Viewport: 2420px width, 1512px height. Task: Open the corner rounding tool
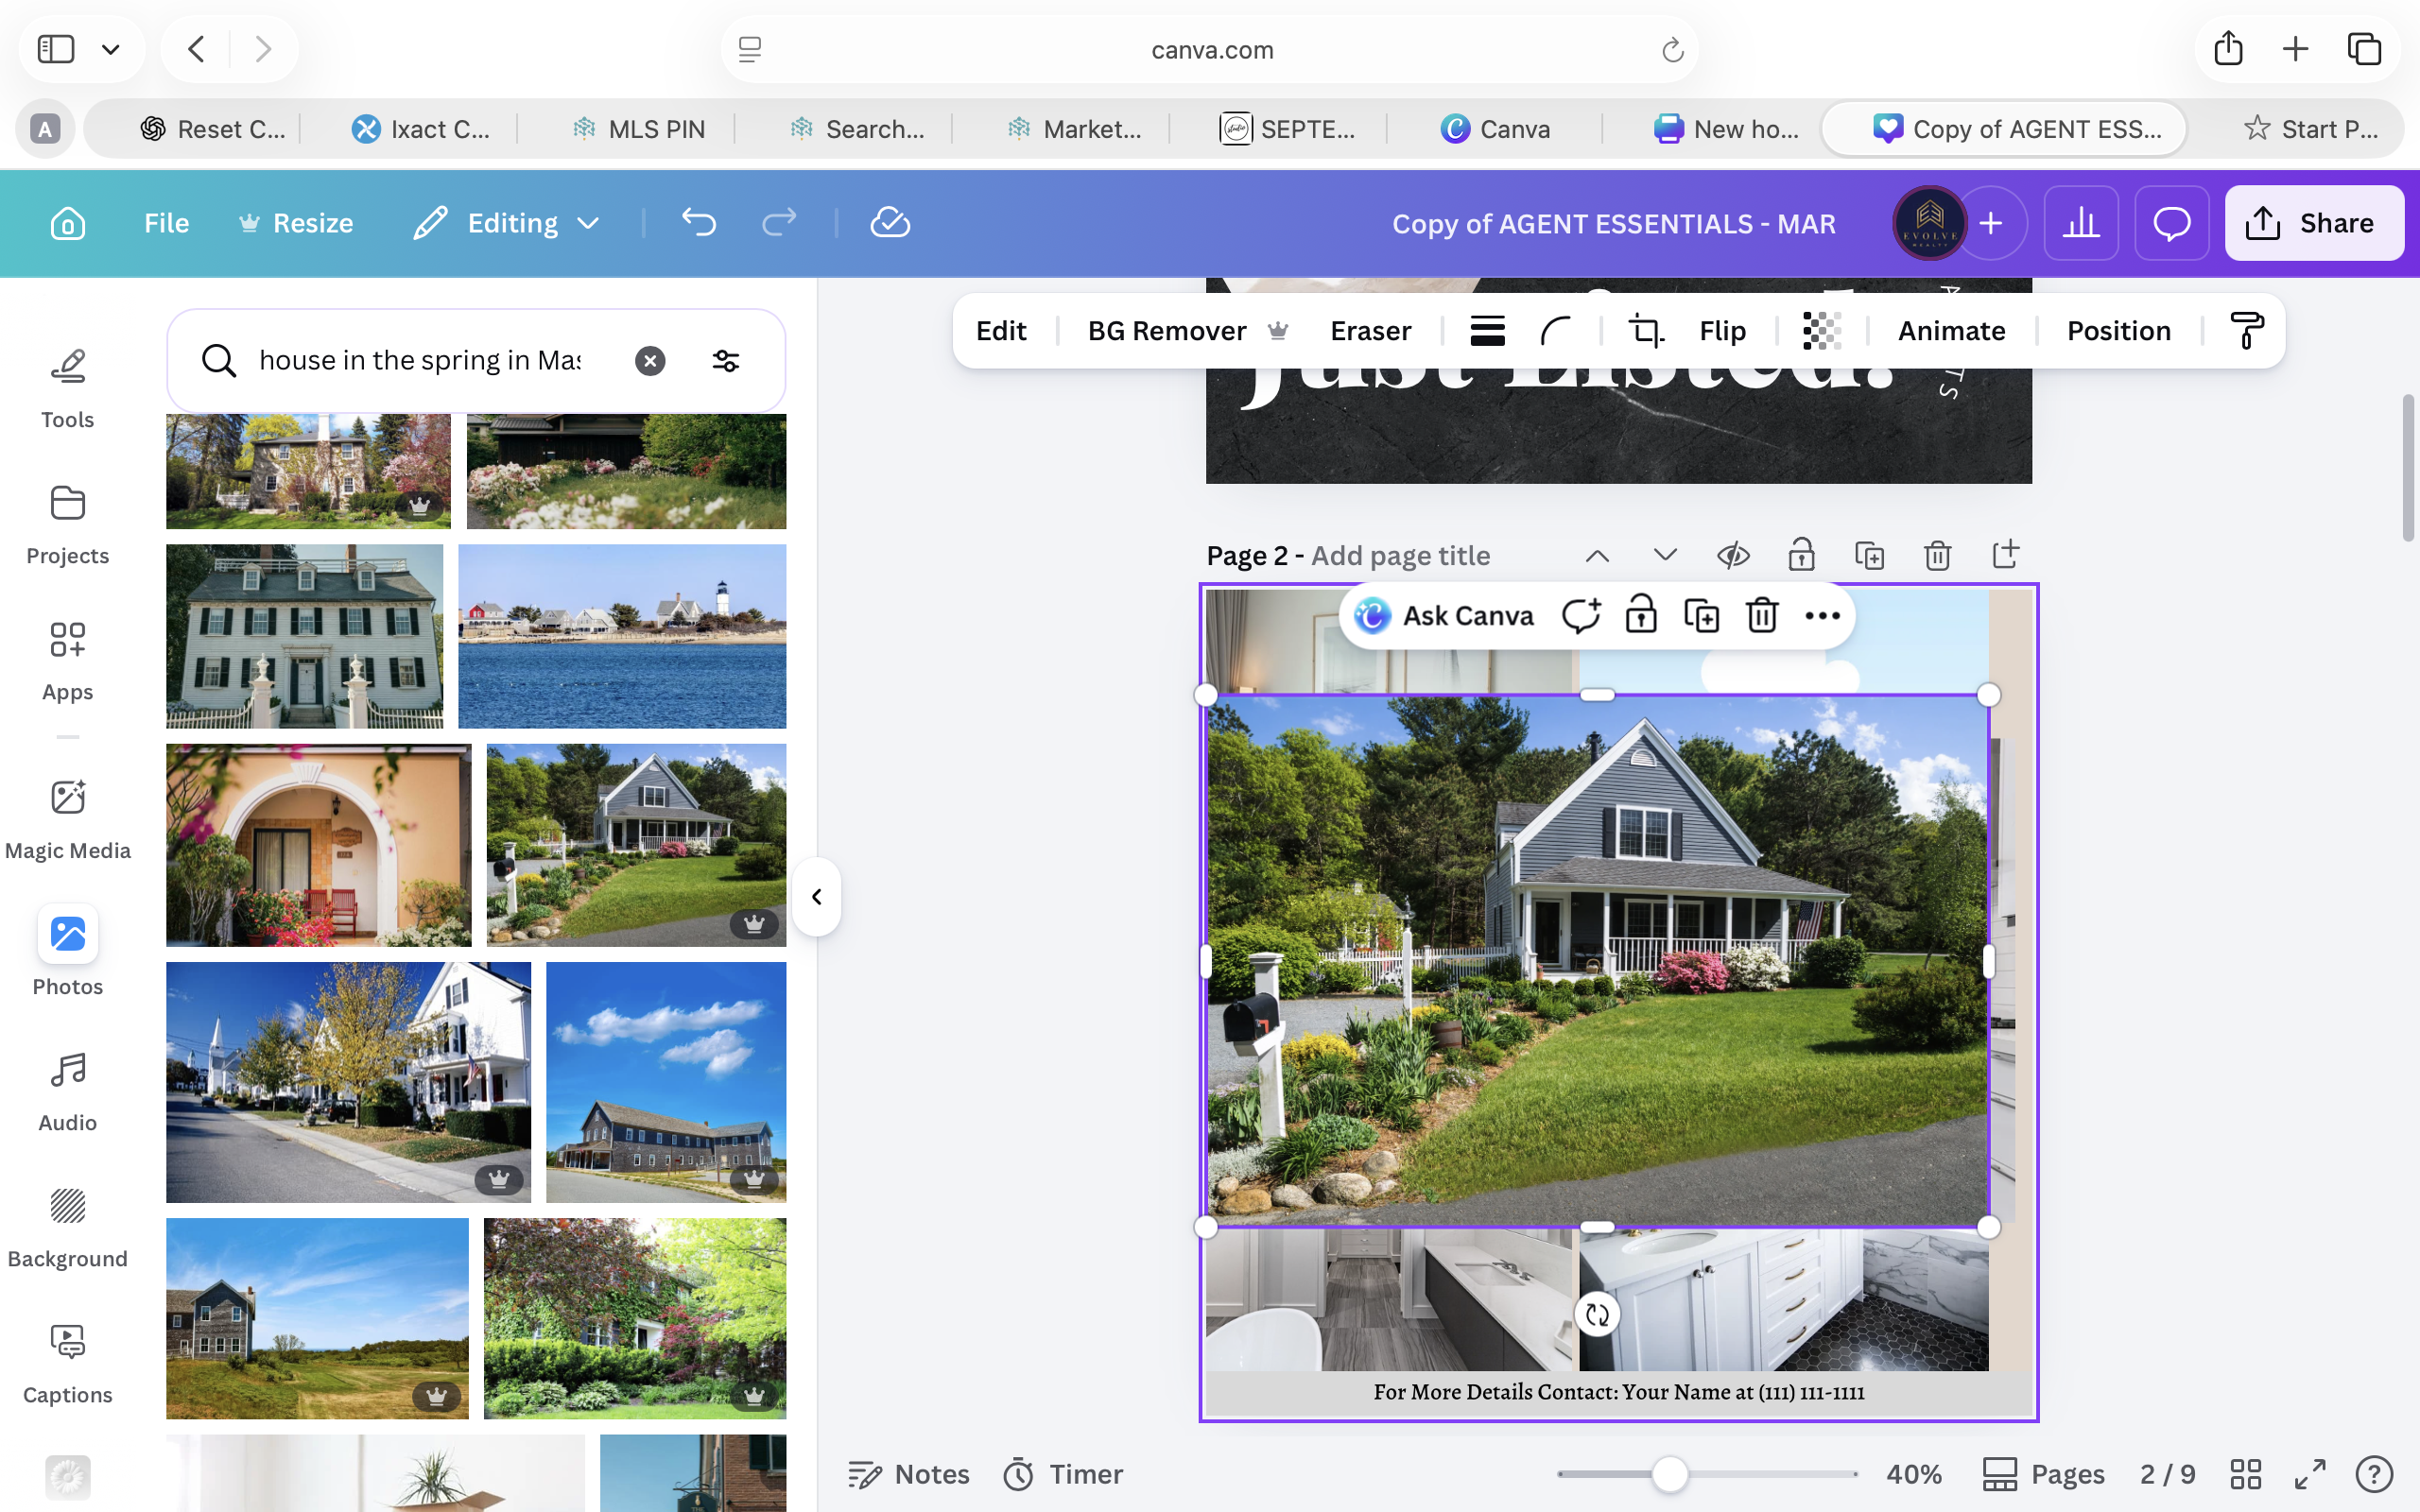[x=1555, y=330]
